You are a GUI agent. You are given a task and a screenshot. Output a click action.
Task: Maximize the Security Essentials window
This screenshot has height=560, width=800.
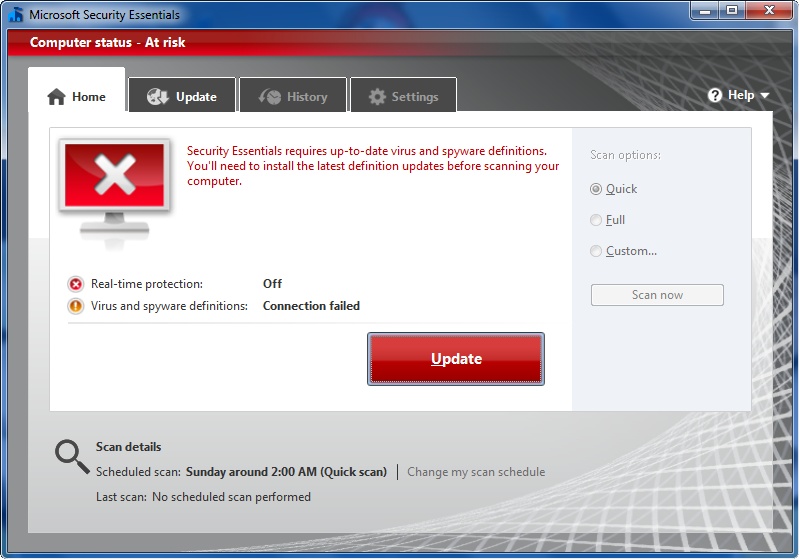[x=732, y=11]
